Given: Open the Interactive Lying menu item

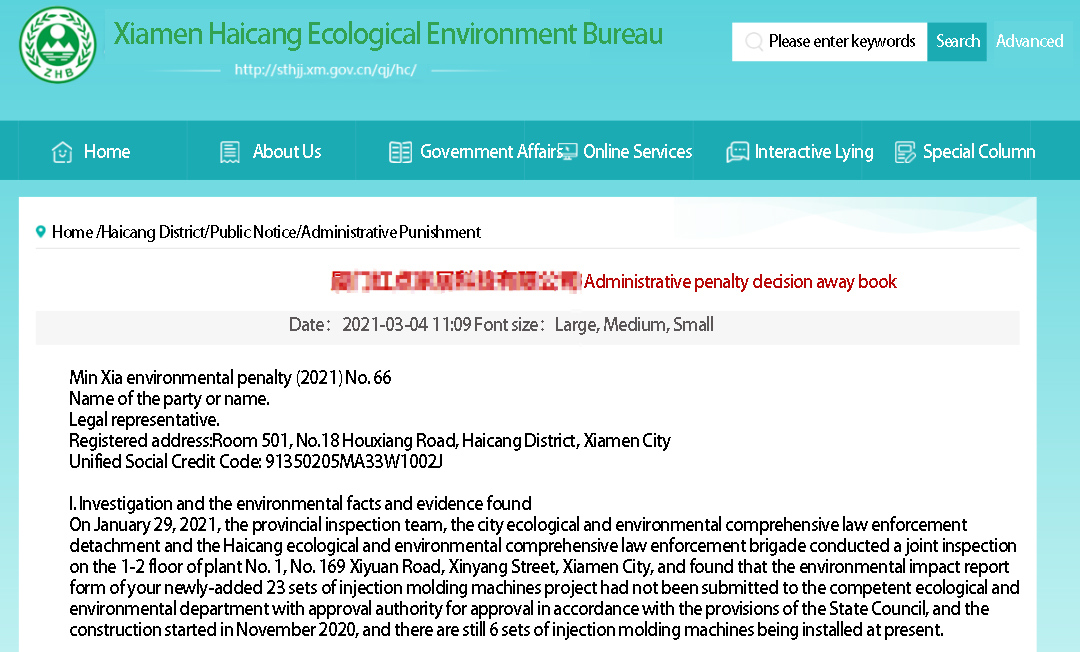Looking at the screenshot, I should (x=814, y=151).
